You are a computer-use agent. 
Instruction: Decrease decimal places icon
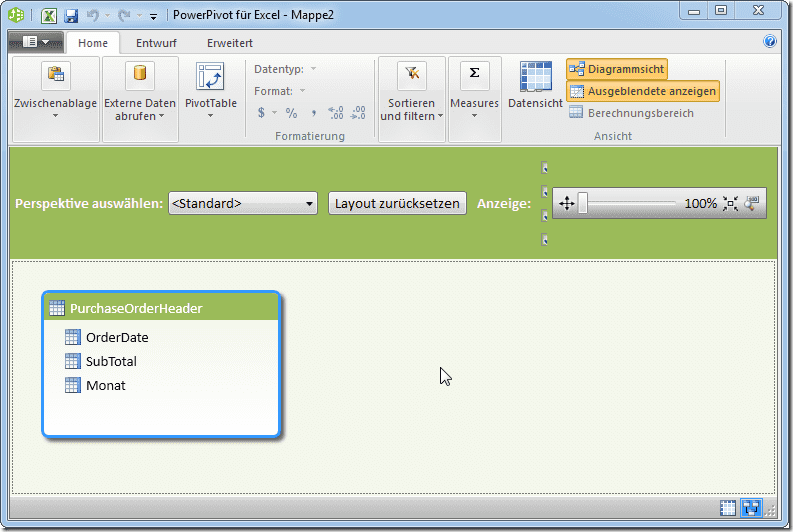coord(358,112)
